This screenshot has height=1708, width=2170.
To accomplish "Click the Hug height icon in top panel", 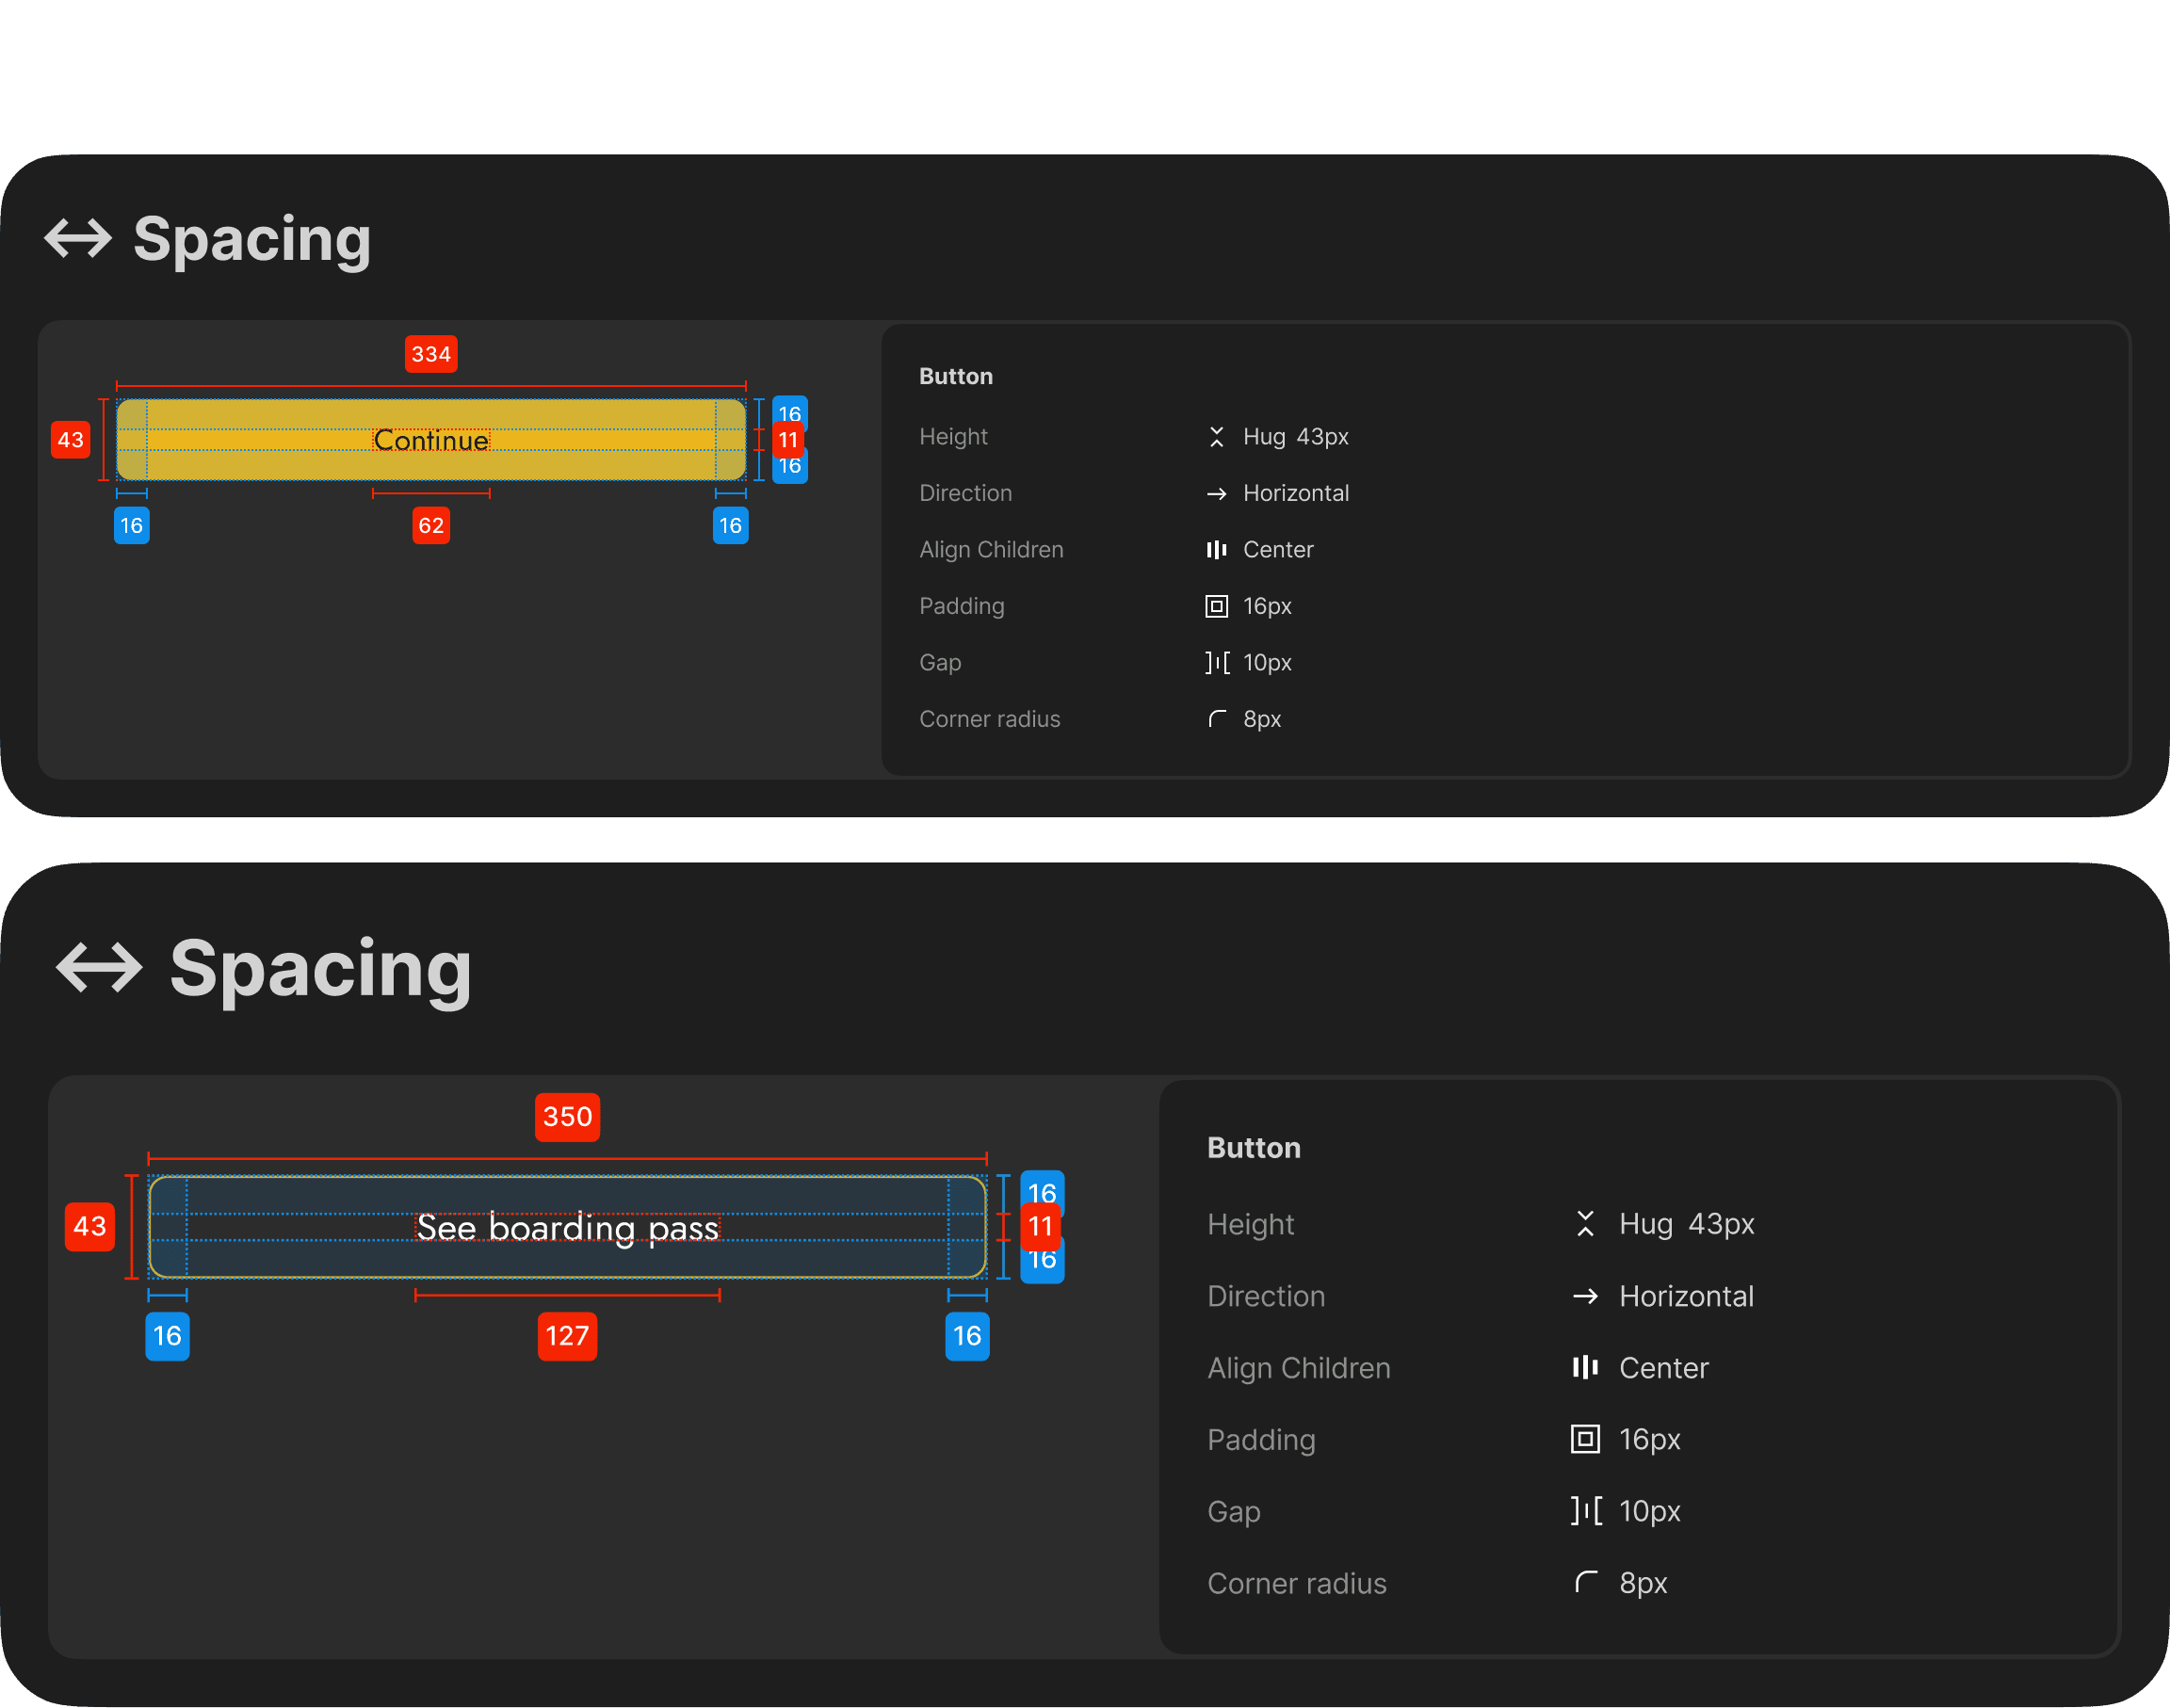I will click(x=1216, y=437).
